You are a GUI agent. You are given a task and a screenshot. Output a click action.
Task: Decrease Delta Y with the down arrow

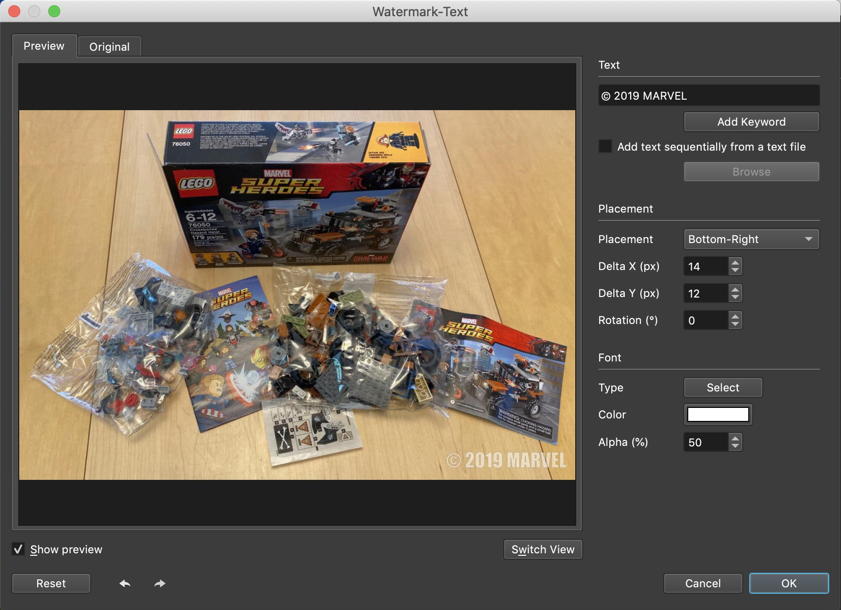click(735, 297)
